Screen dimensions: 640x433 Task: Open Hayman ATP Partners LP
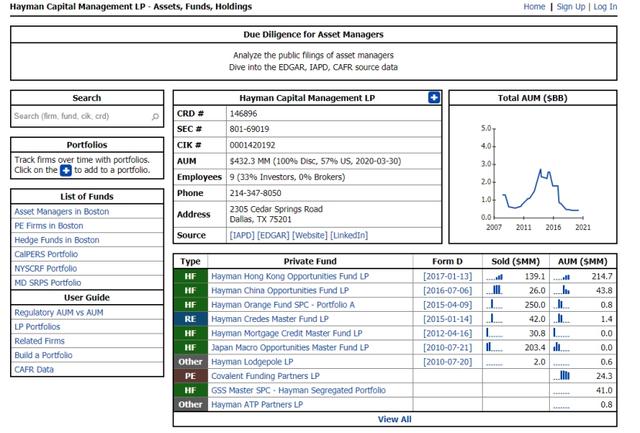click(257, 404)
